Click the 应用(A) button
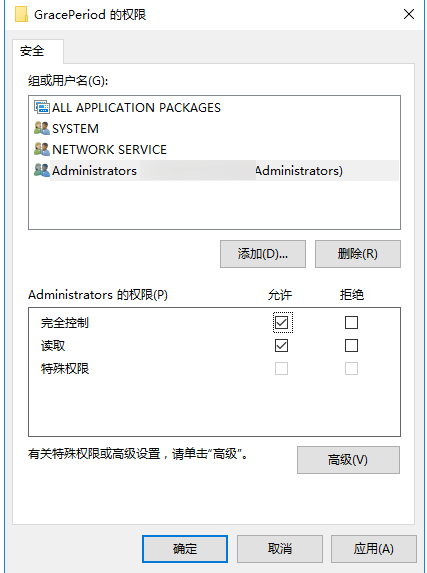The width and height of the screenshot is (427, 573). (374, 549)
